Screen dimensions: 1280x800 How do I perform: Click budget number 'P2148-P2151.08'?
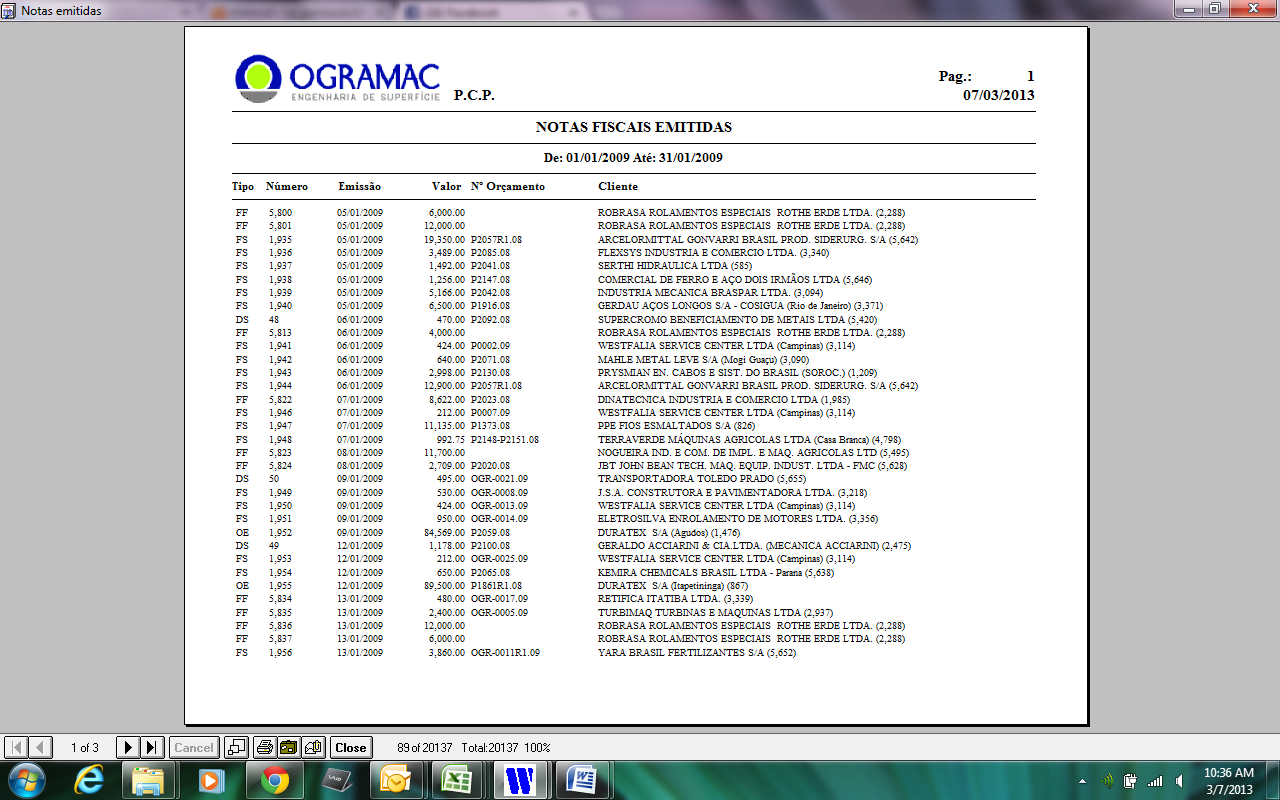coord(504,440)
